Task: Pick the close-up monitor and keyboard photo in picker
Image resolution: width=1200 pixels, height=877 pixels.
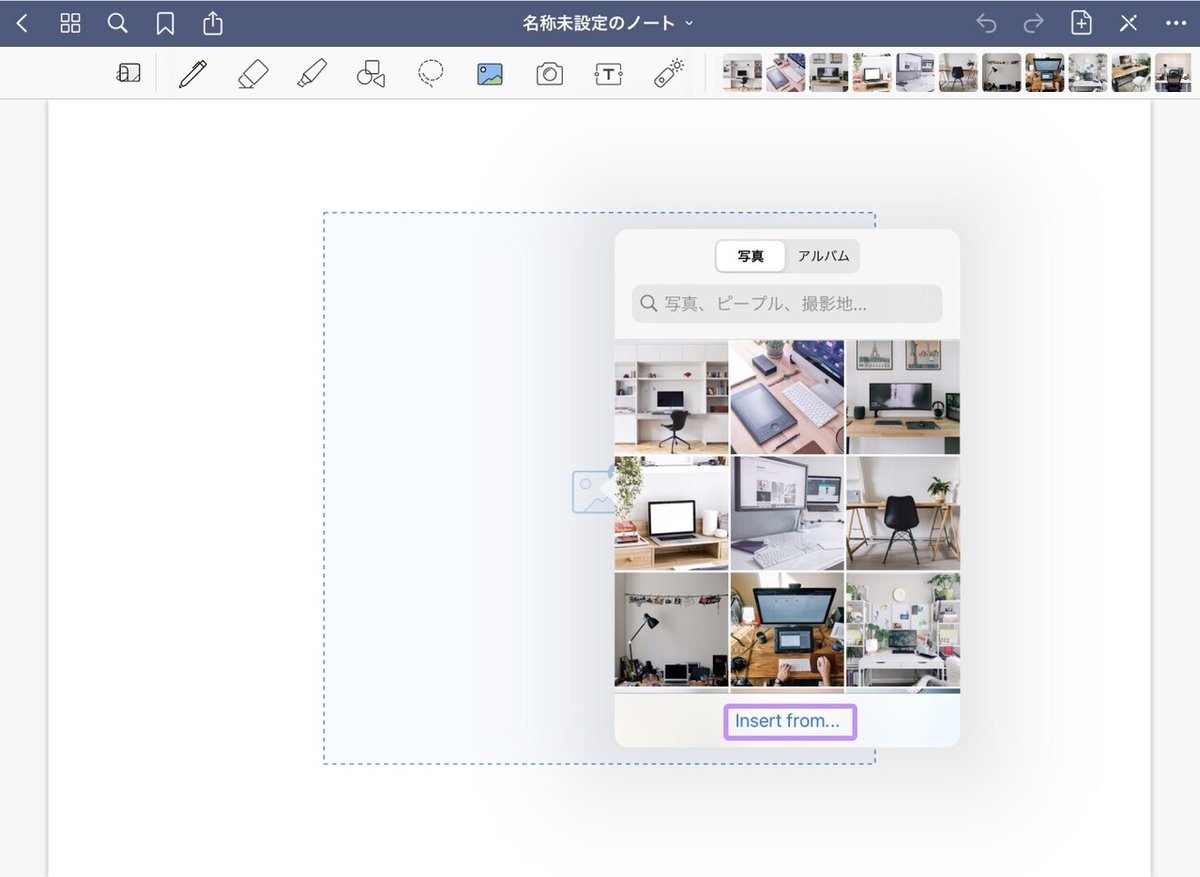Action: pos(787,513)
